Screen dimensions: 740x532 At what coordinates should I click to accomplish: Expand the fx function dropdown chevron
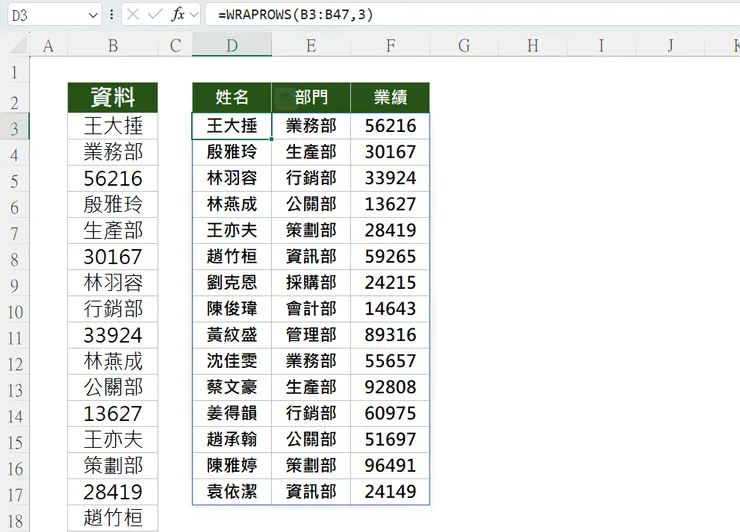(193, 15)
